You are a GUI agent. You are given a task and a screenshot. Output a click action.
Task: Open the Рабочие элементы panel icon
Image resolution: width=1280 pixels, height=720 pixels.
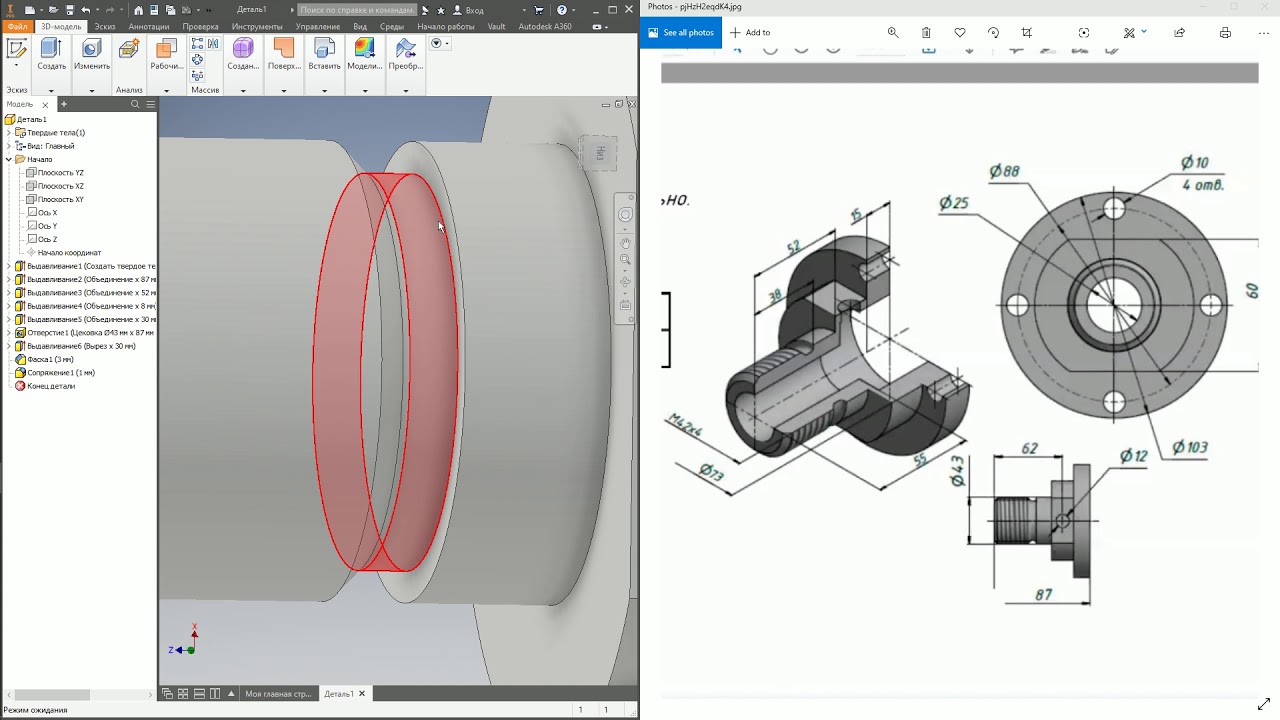pos(167,48)
